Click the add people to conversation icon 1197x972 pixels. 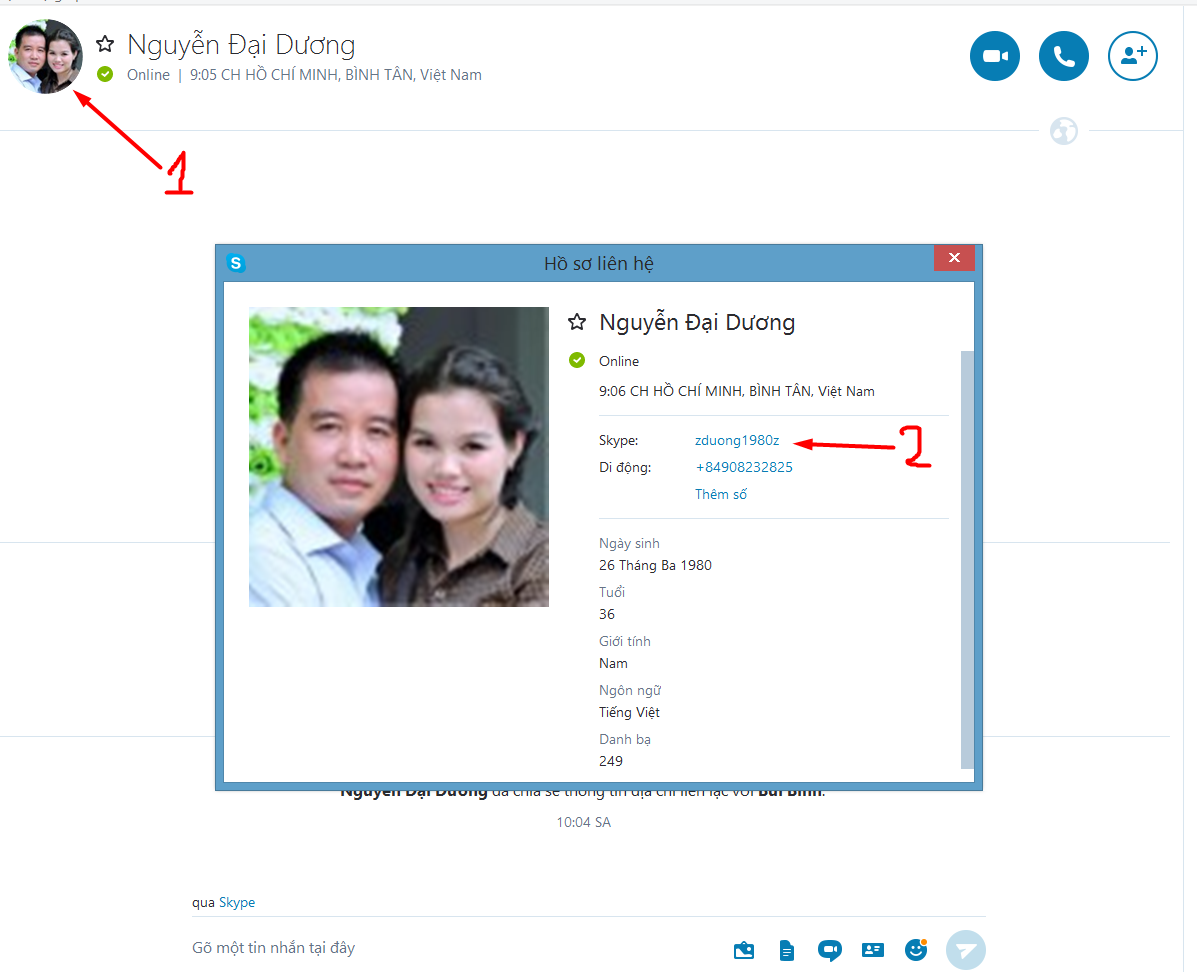(x=1132, y=56)
